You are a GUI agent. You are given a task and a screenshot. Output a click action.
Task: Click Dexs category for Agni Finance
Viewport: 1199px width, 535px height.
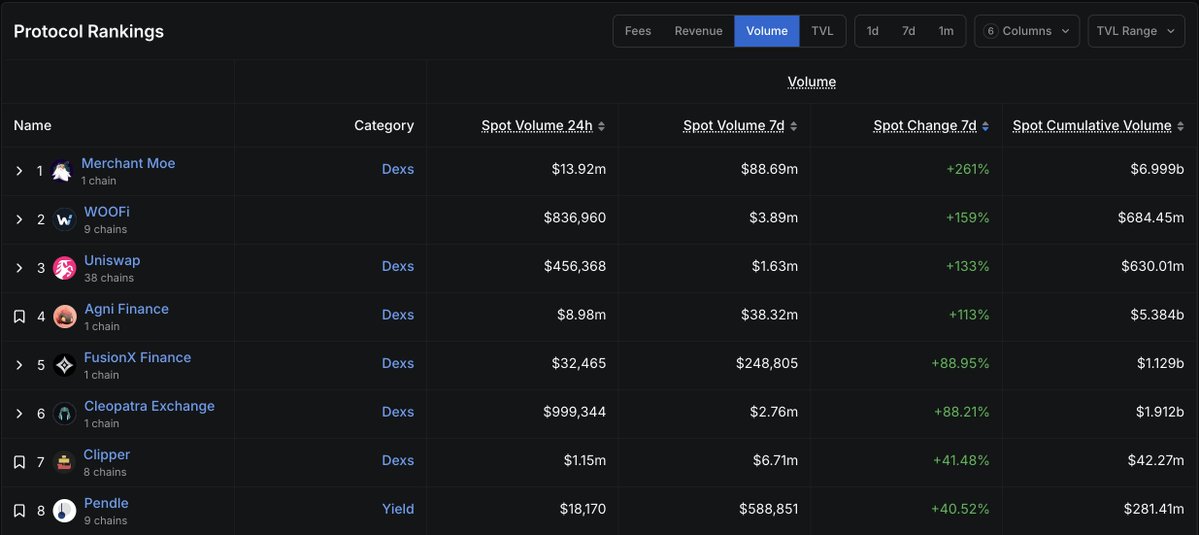[x=398, y=315]
